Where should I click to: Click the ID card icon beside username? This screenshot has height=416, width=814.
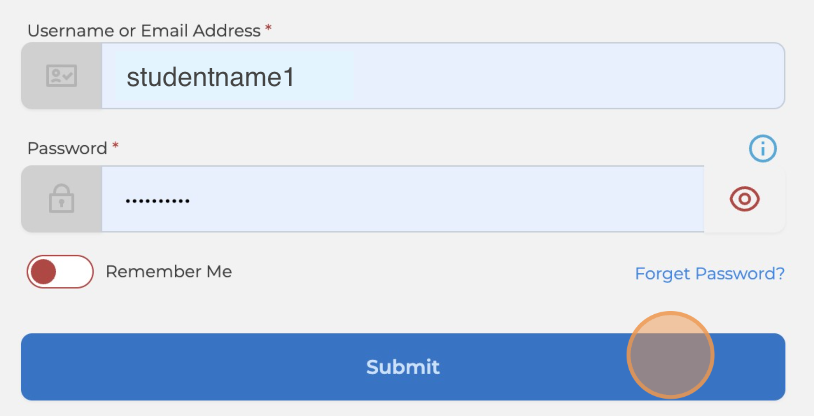pos(61,76)
